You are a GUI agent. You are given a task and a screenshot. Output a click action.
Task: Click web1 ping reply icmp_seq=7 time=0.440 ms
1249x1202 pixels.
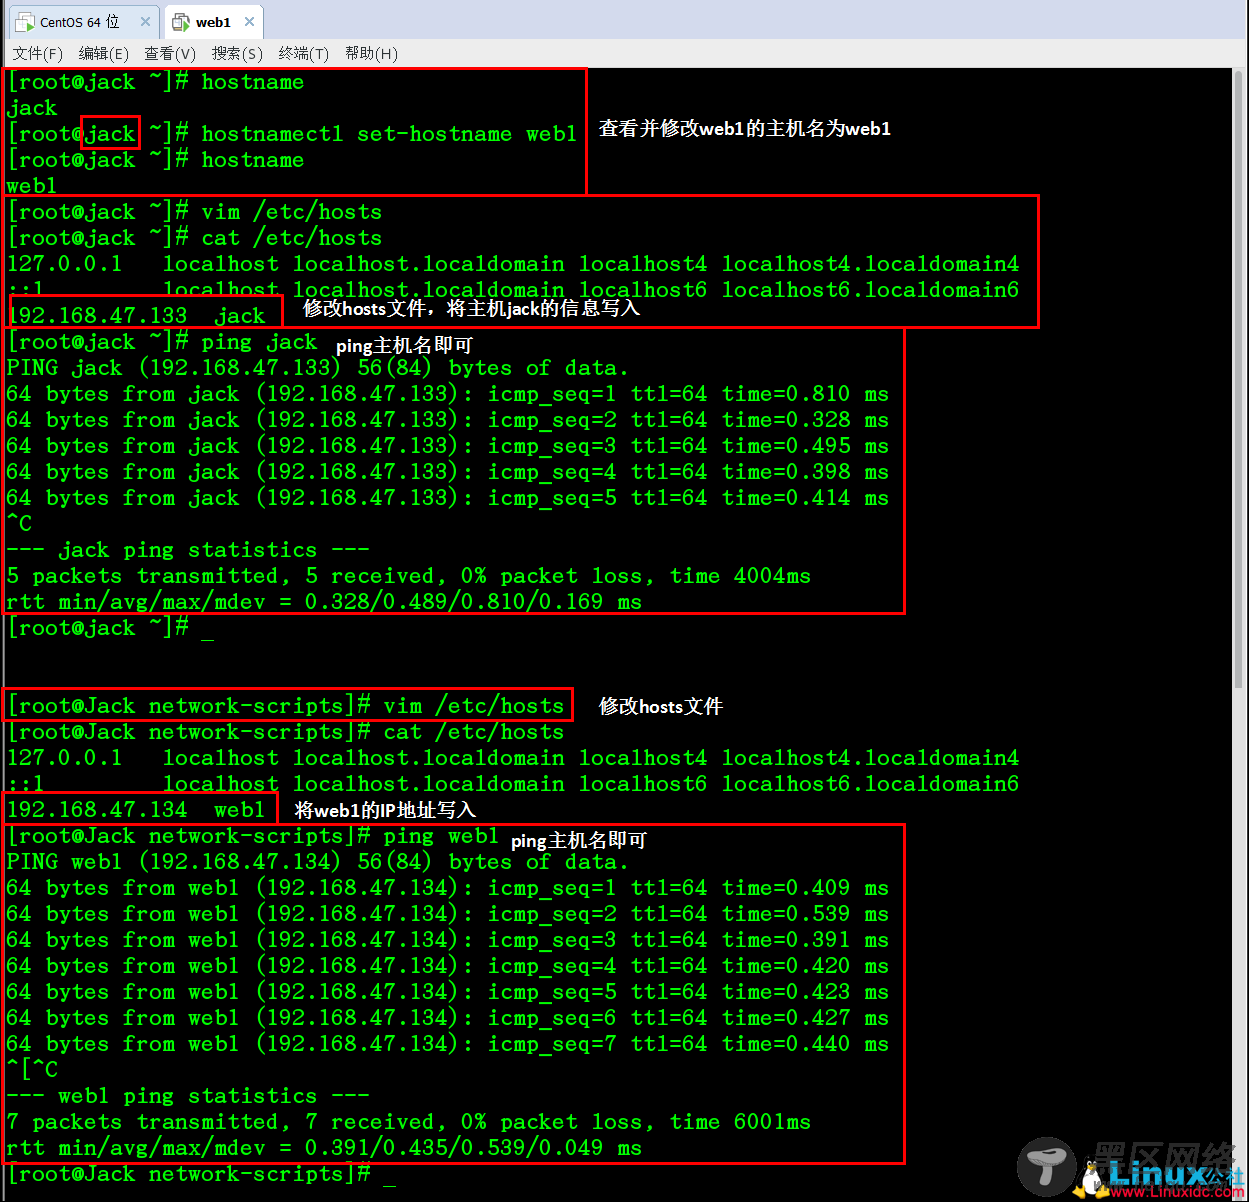click(x=448, y=1044)
